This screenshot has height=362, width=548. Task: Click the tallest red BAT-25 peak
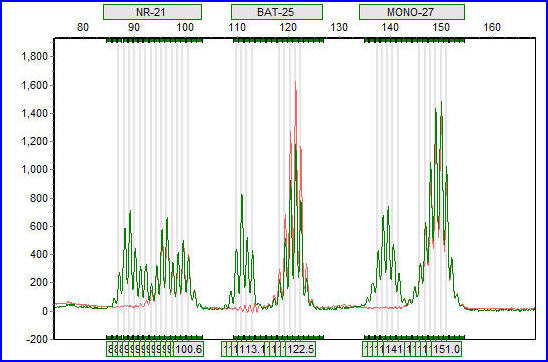coord(295,82)
